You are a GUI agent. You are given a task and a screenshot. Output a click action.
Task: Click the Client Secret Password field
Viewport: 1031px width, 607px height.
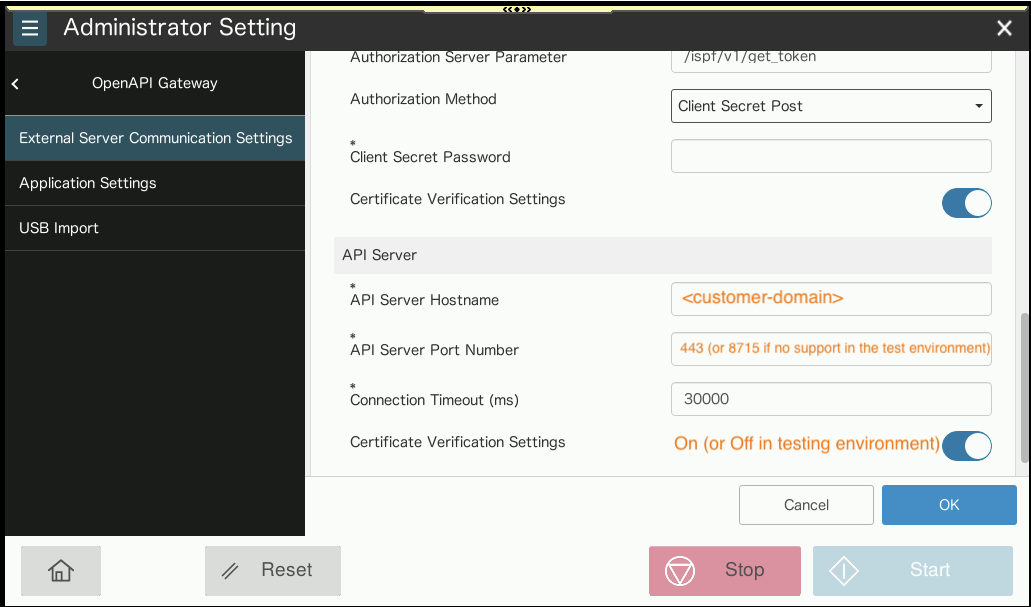point(831,156)
